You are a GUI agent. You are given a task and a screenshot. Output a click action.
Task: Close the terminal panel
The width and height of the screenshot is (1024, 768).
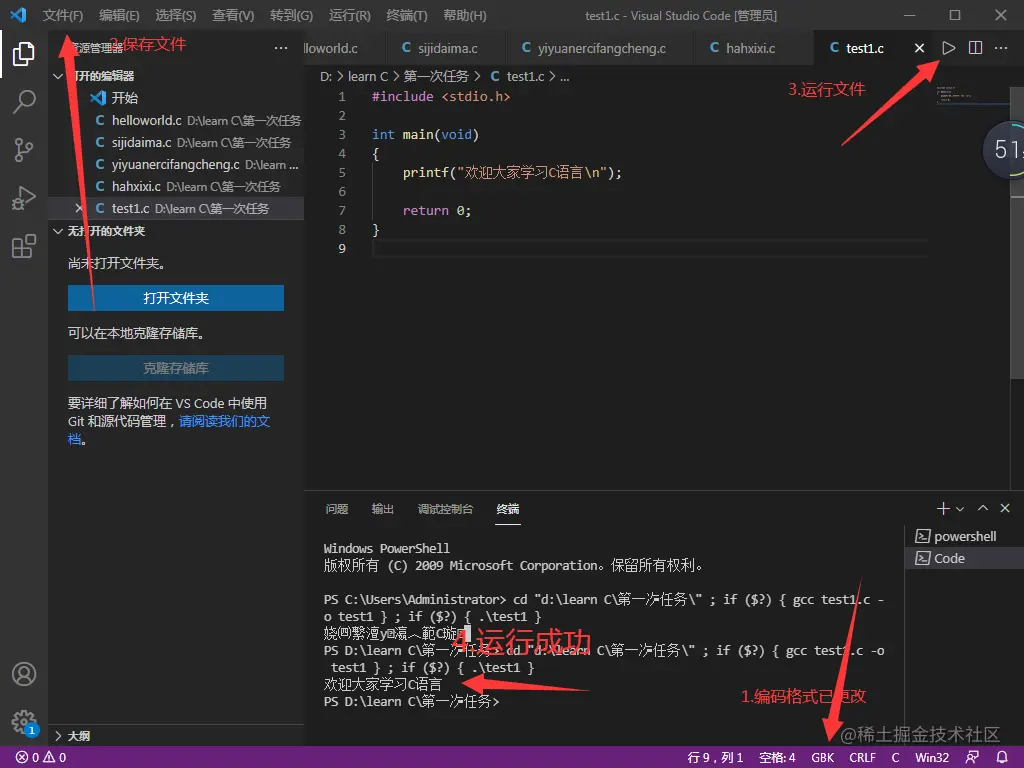1005,508
